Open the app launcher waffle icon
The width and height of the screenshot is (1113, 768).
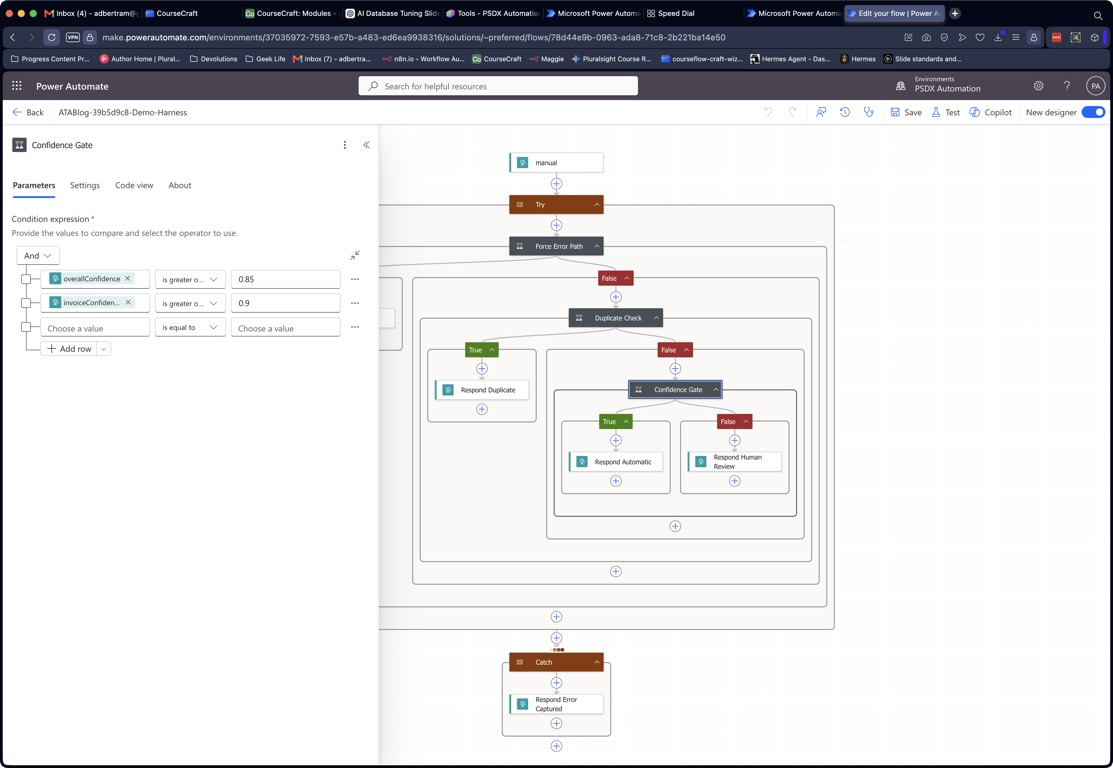[17, 86]
